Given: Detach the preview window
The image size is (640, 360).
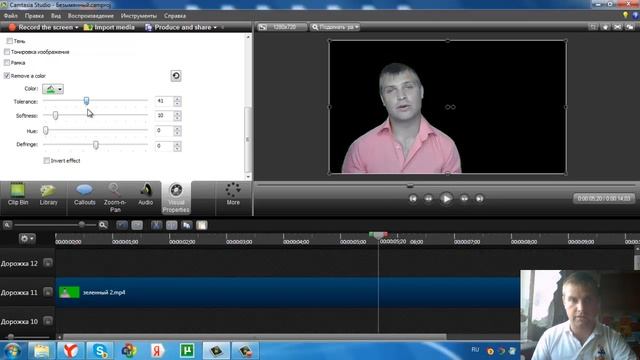Looking at the screenshot, I should coord(630,27).
